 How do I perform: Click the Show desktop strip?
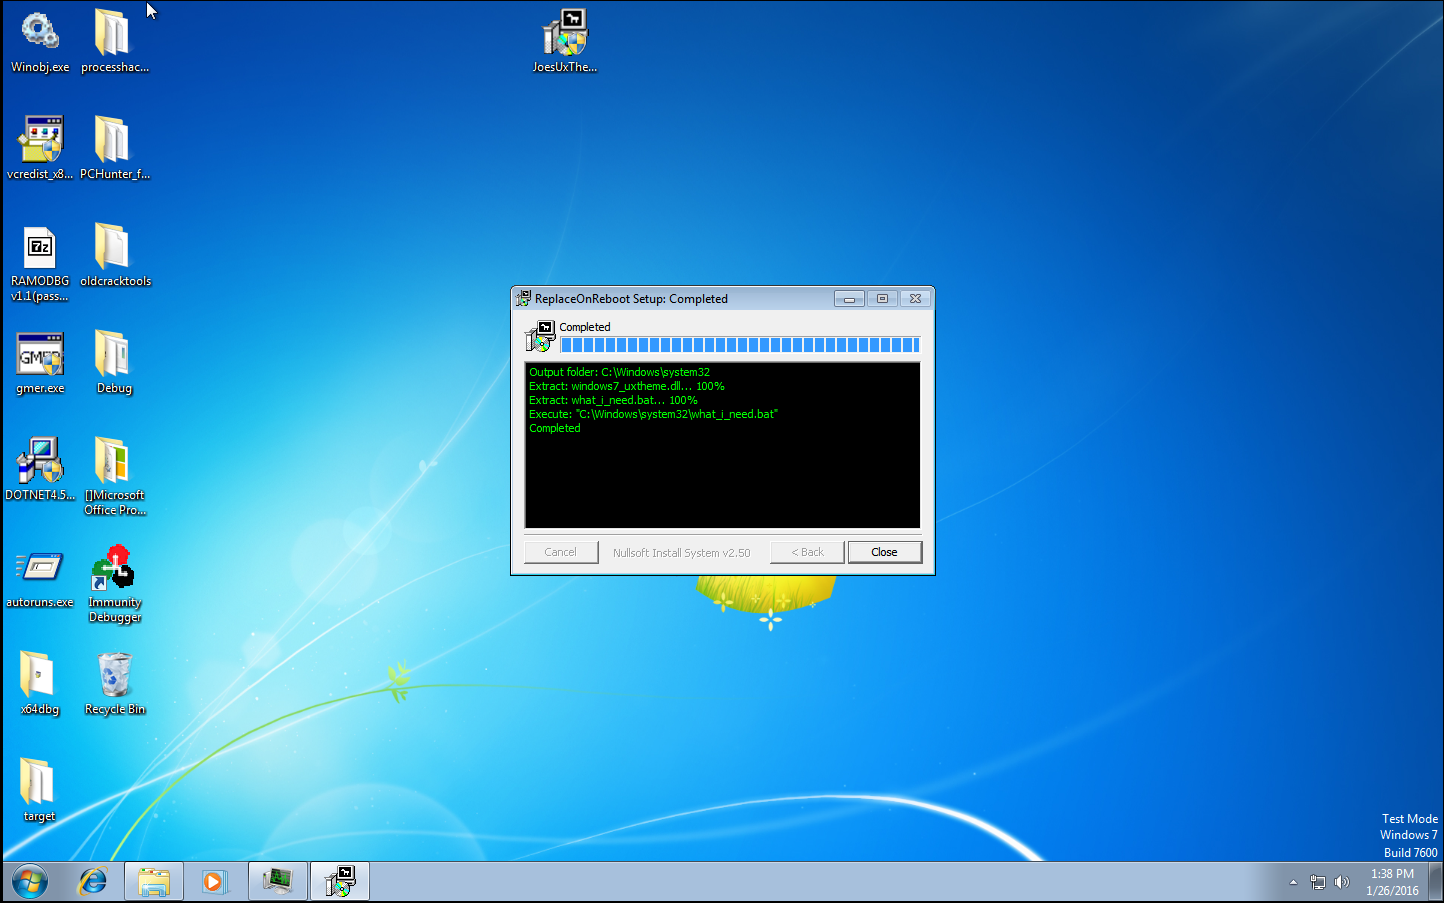(1435, 882)
